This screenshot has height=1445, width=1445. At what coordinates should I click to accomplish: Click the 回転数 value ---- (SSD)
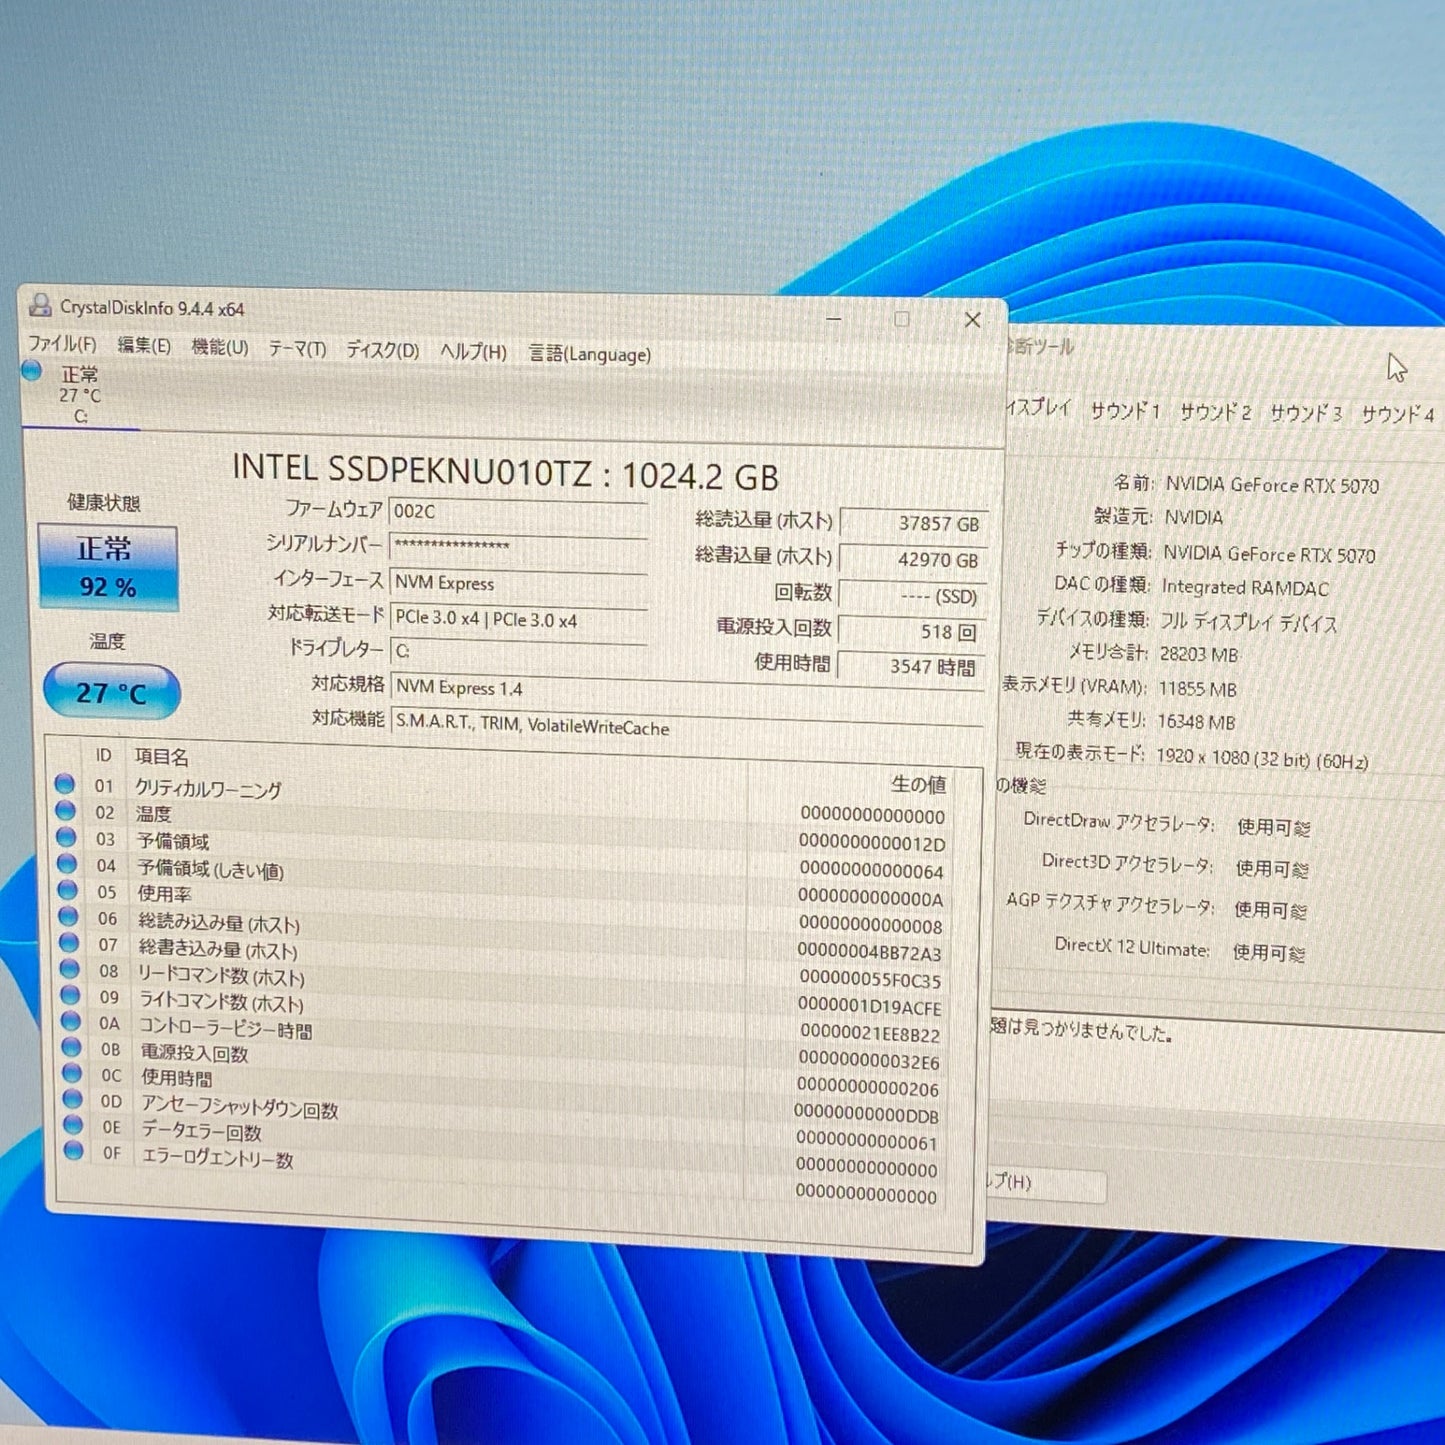point(914,596)
